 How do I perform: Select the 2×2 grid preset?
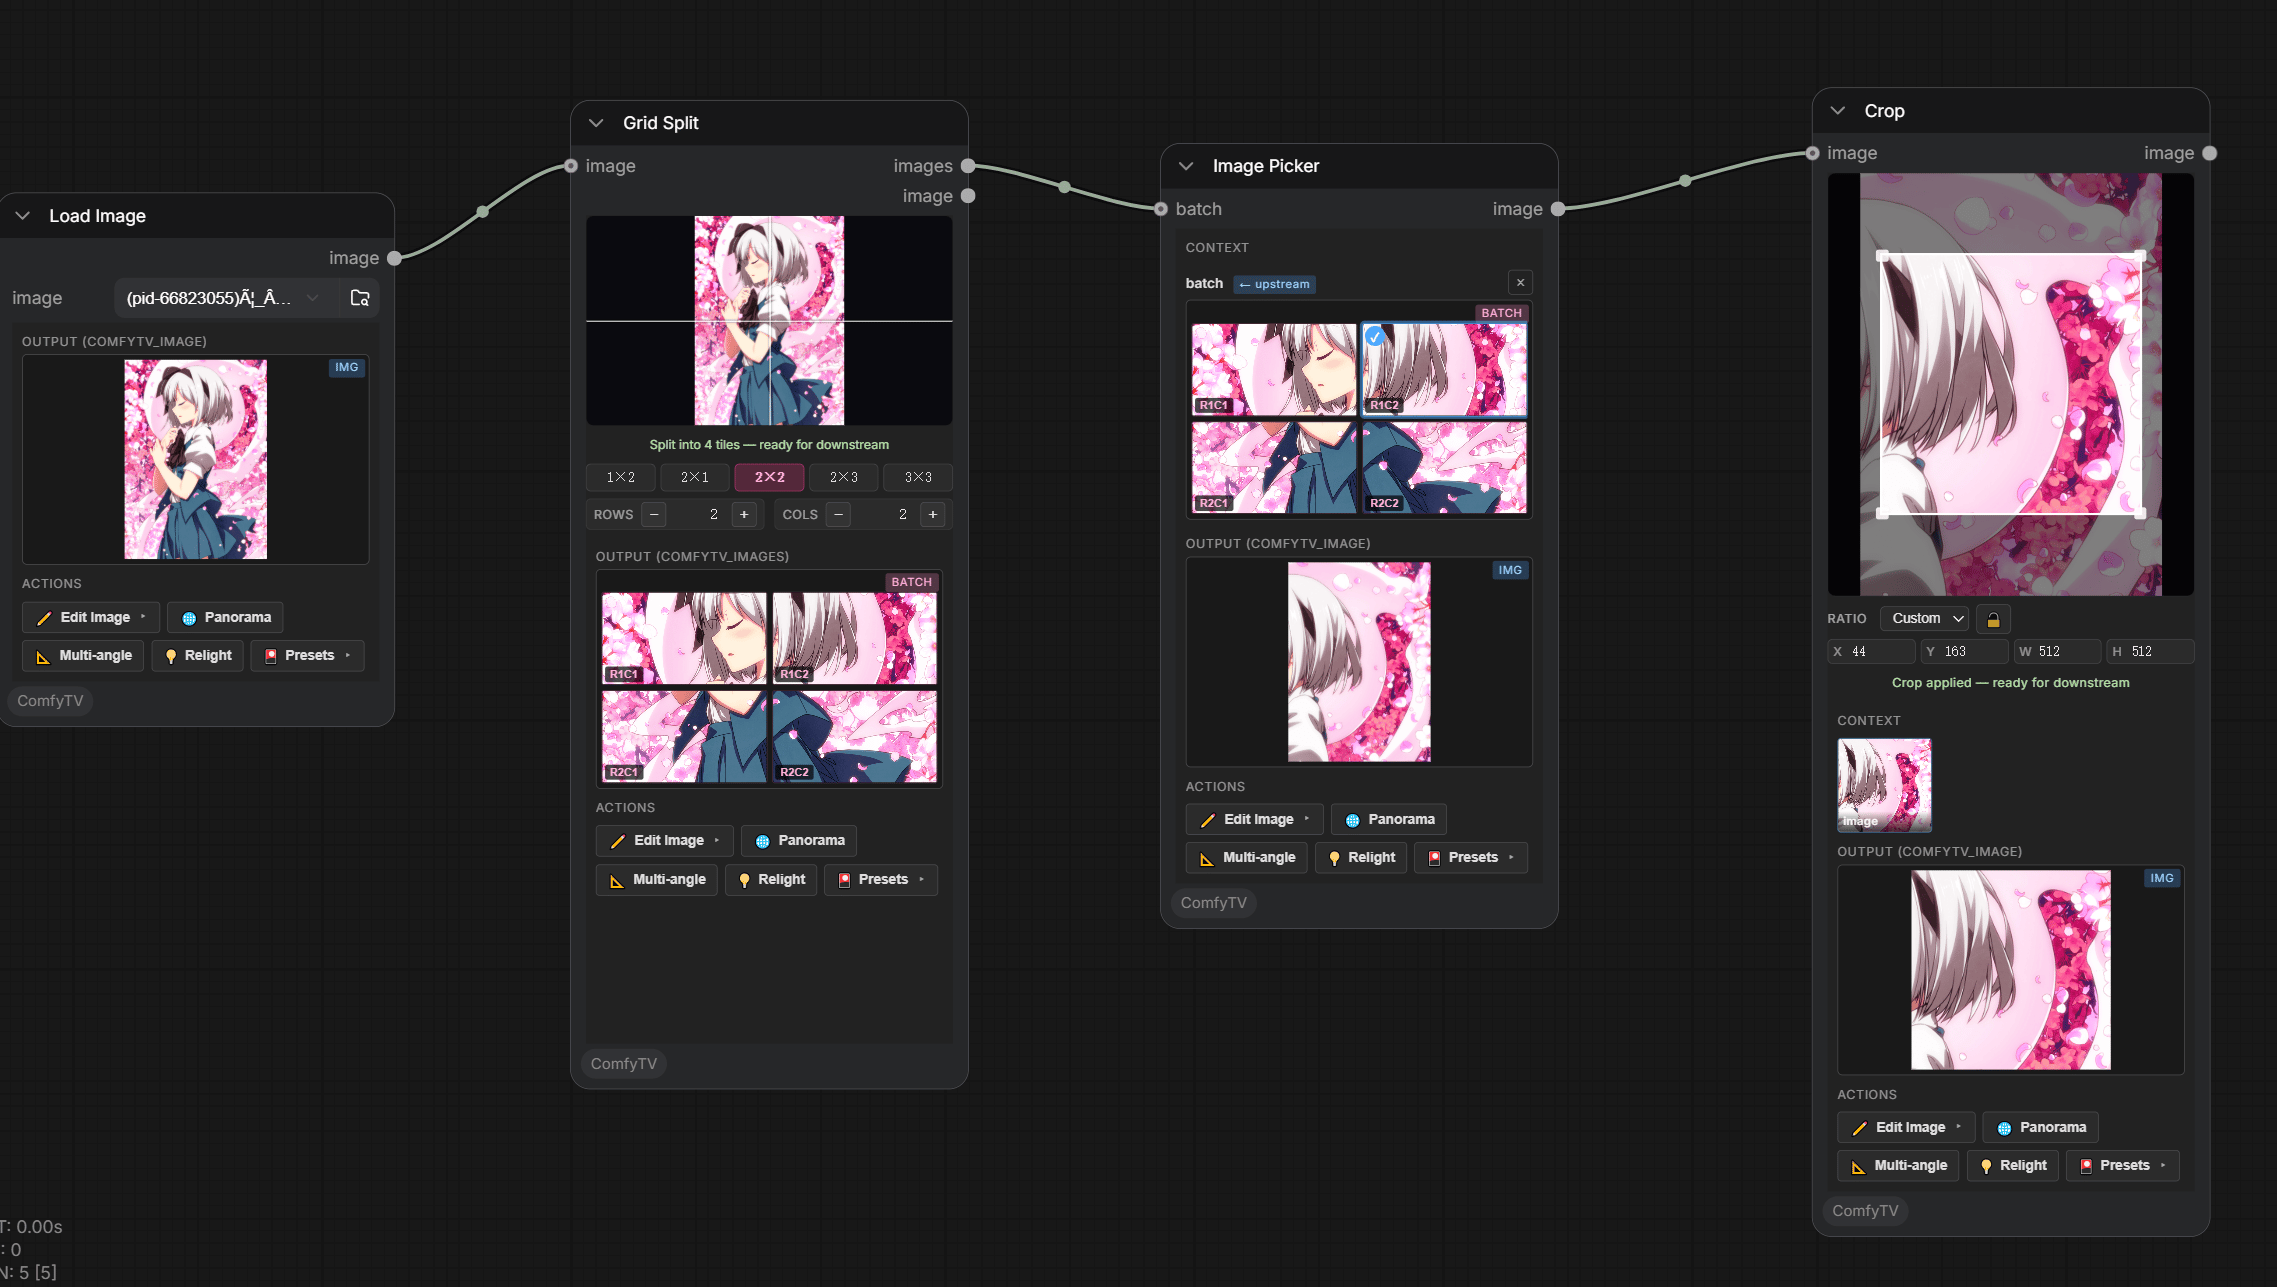[769, 477]
